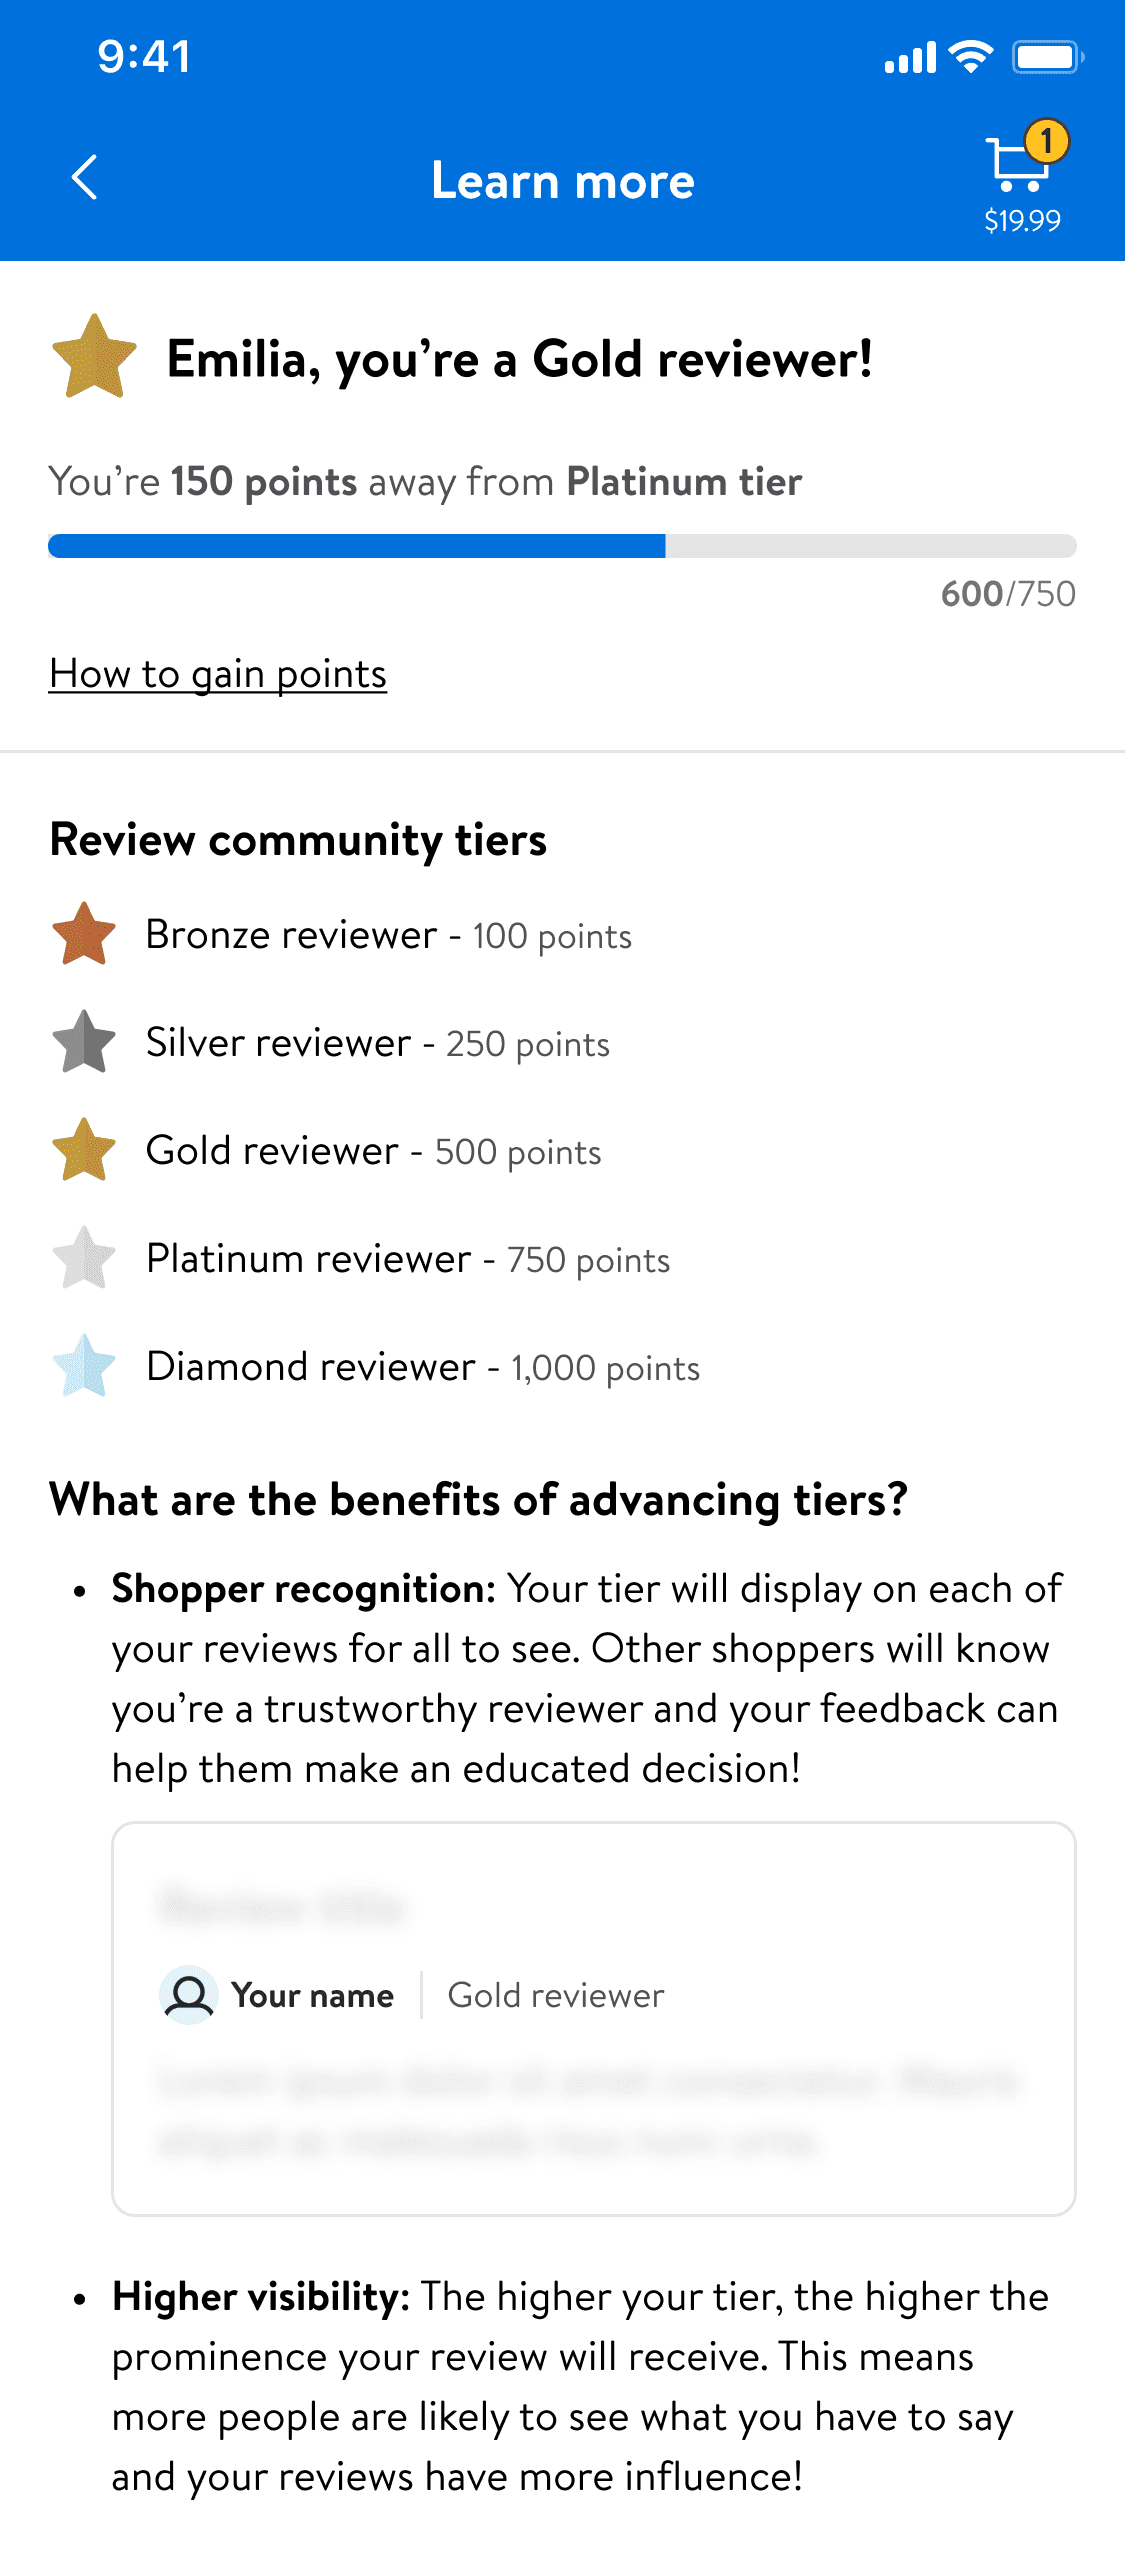1125x2553 pixels.
Task: Tap the large gold star badge
Action: (94, 357)
